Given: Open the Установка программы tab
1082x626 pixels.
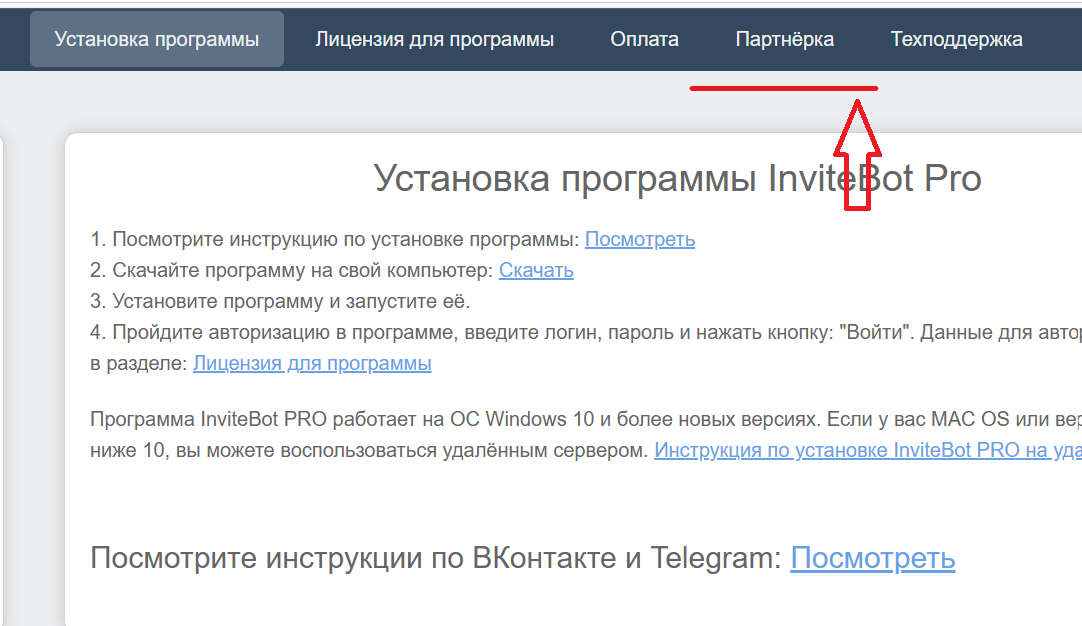Looking at the screenshot, I should 157,39.
